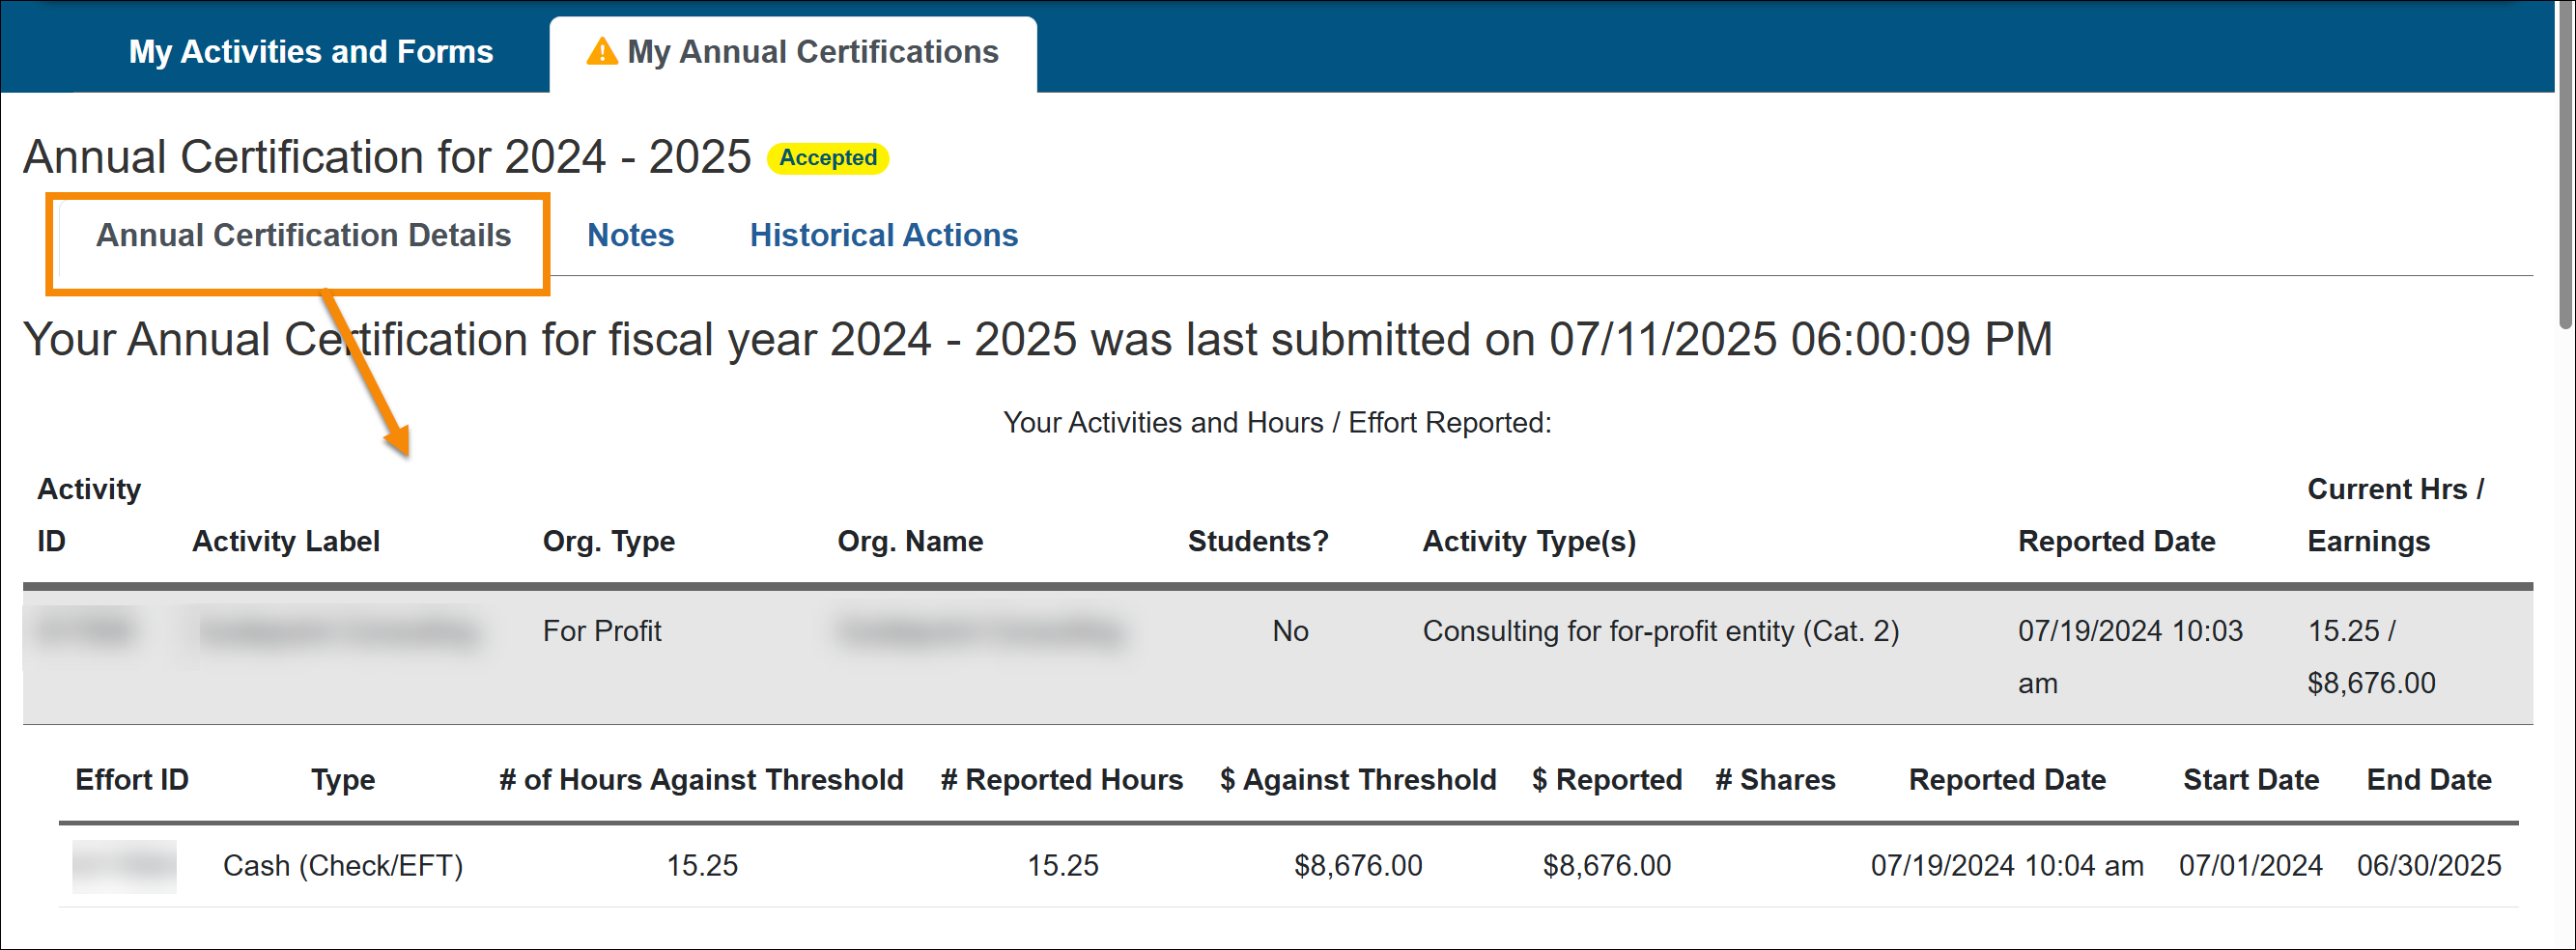The height and width of the screenshot is (950, 2576).
Task: Sort by the Reported Date column
Action: tap(2117, 541)
